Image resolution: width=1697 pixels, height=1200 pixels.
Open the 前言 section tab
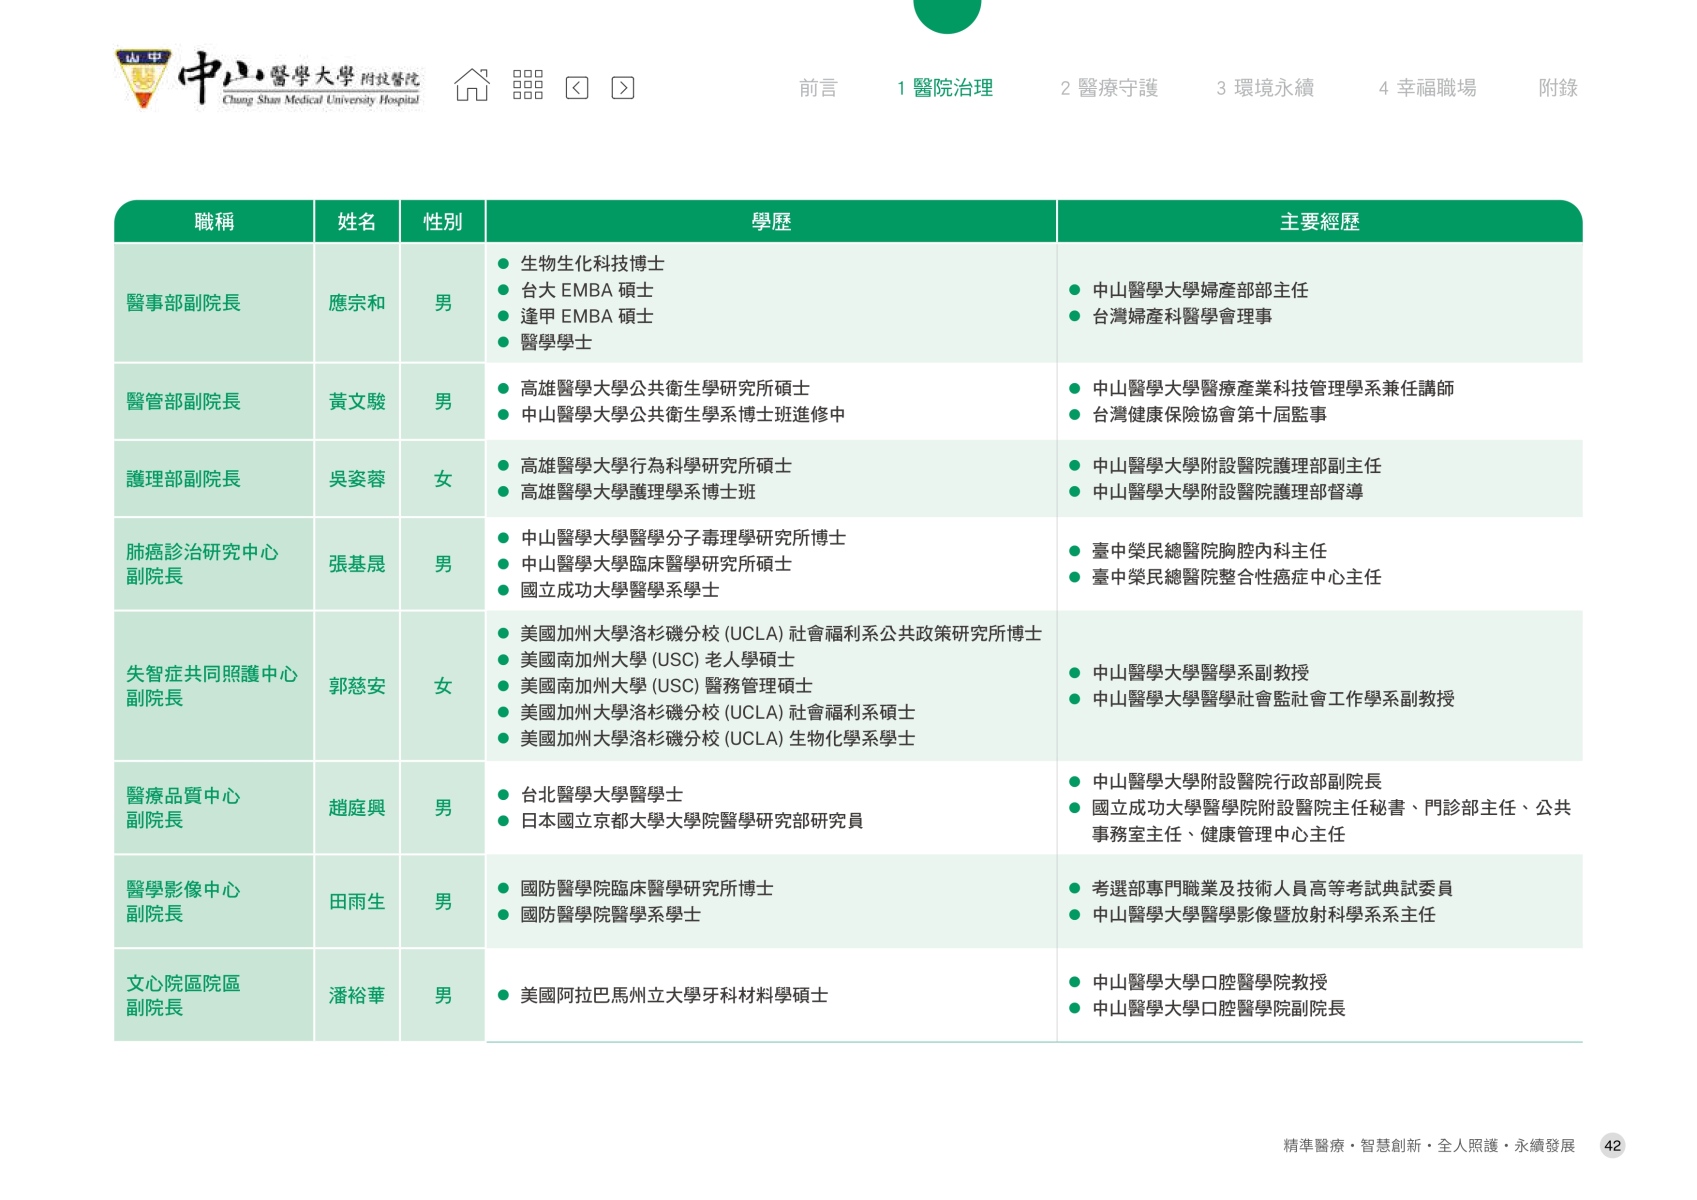coord(817,88)
